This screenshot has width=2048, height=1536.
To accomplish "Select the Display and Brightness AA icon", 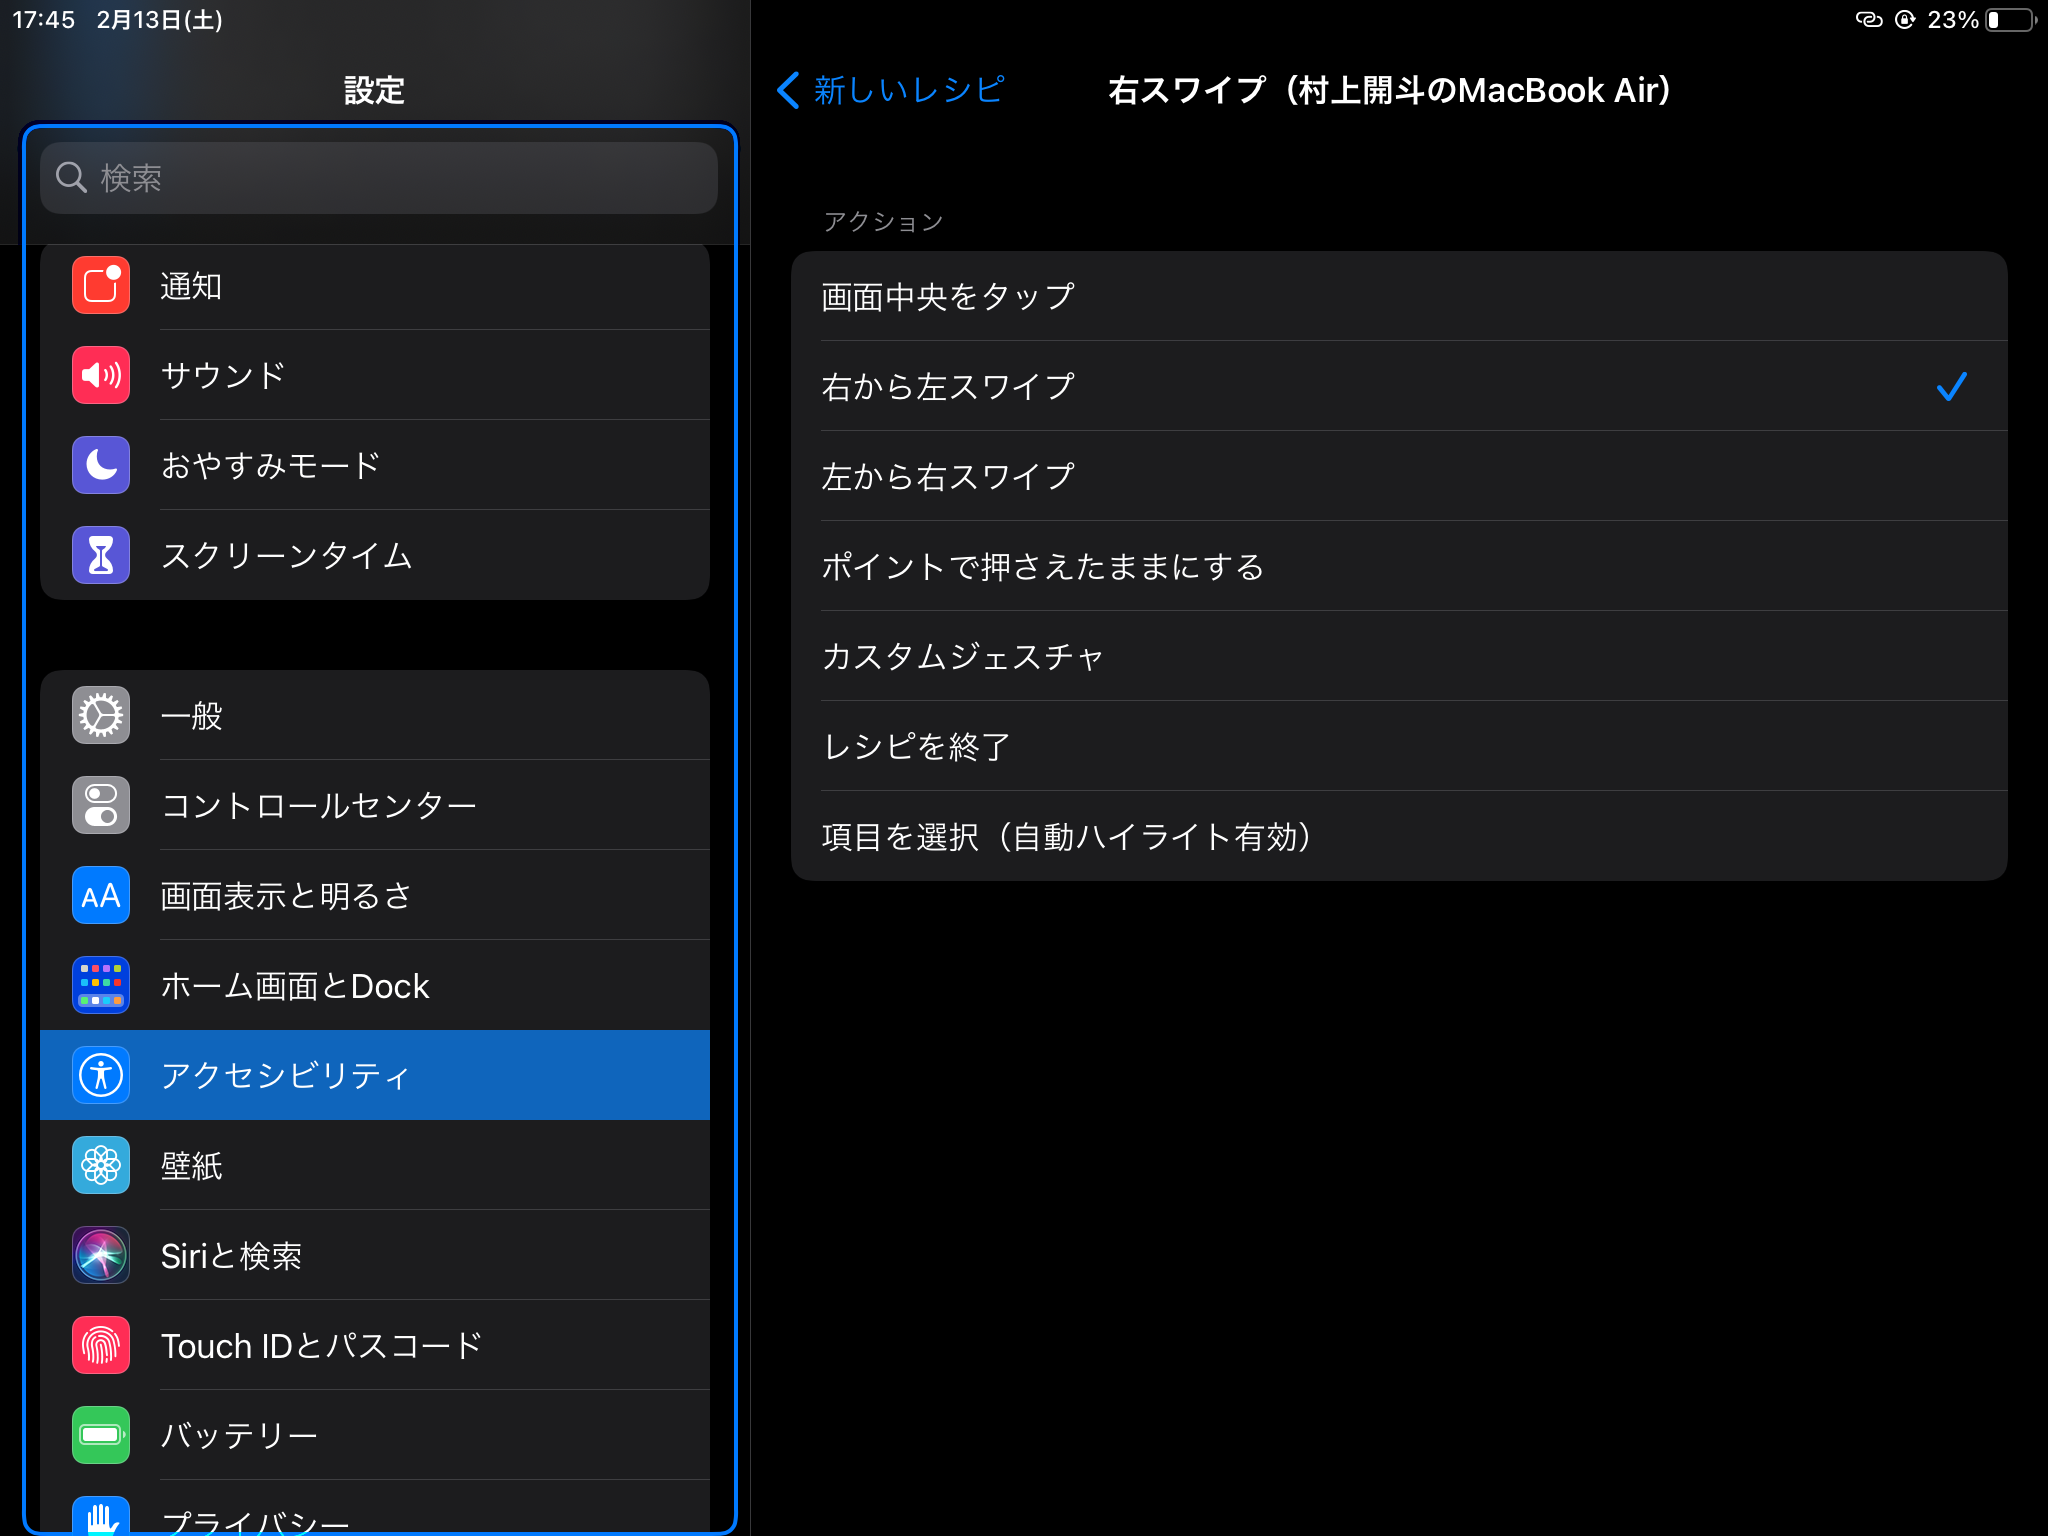I will click(100, 895).
